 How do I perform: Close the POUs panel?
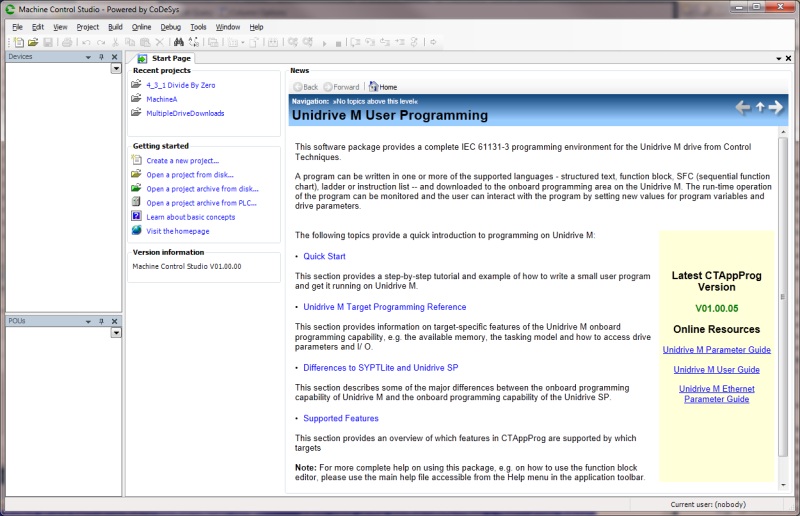click(x=114, y=322)
